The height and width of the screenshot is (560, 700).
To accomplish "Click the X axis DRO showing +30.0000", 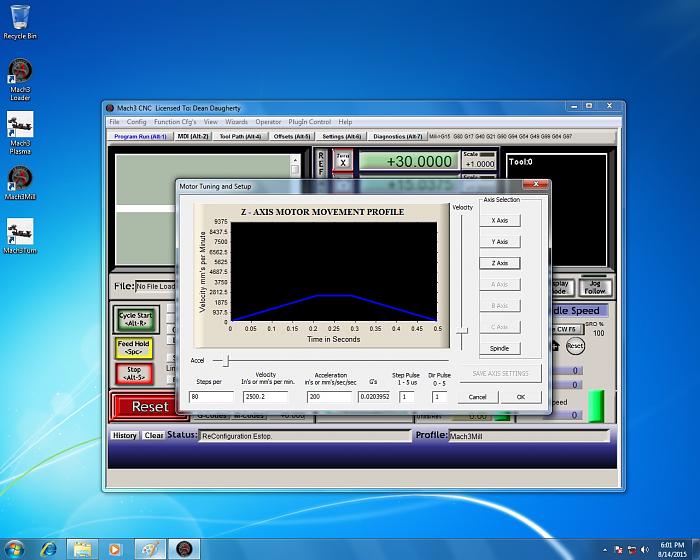I will [x=409, y=161].
